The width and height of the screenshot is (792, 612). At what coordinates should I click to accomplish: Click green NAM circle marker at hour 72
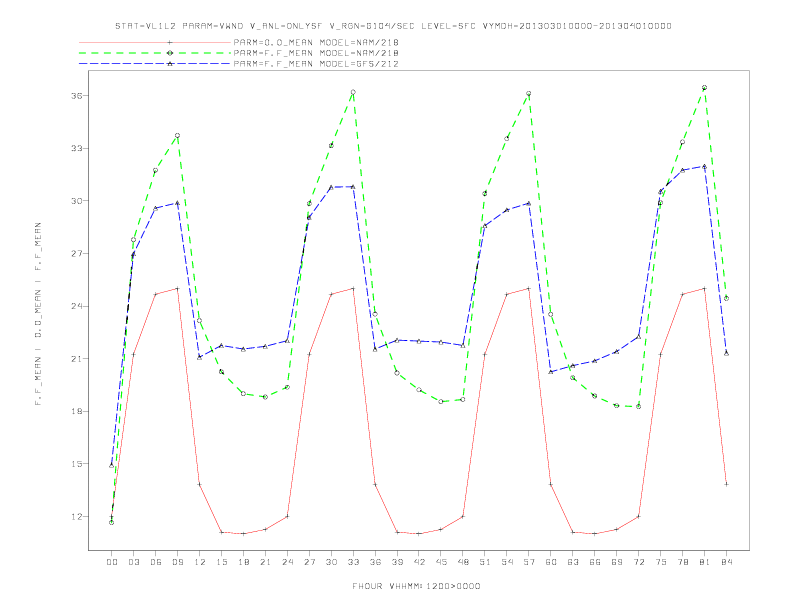(x=639, y=406)
